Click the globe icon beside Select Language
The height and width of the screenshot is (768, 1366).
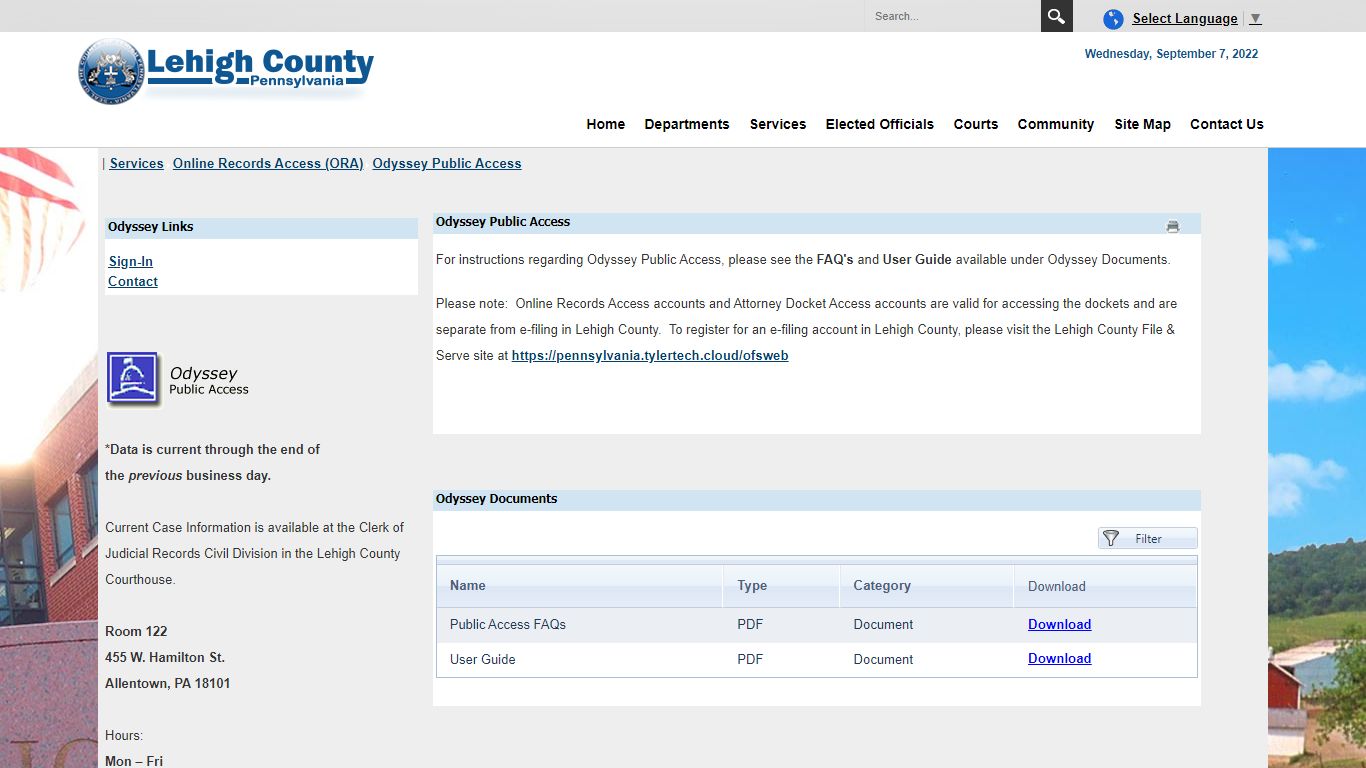pyautogui.click(x=1113, y=19)
